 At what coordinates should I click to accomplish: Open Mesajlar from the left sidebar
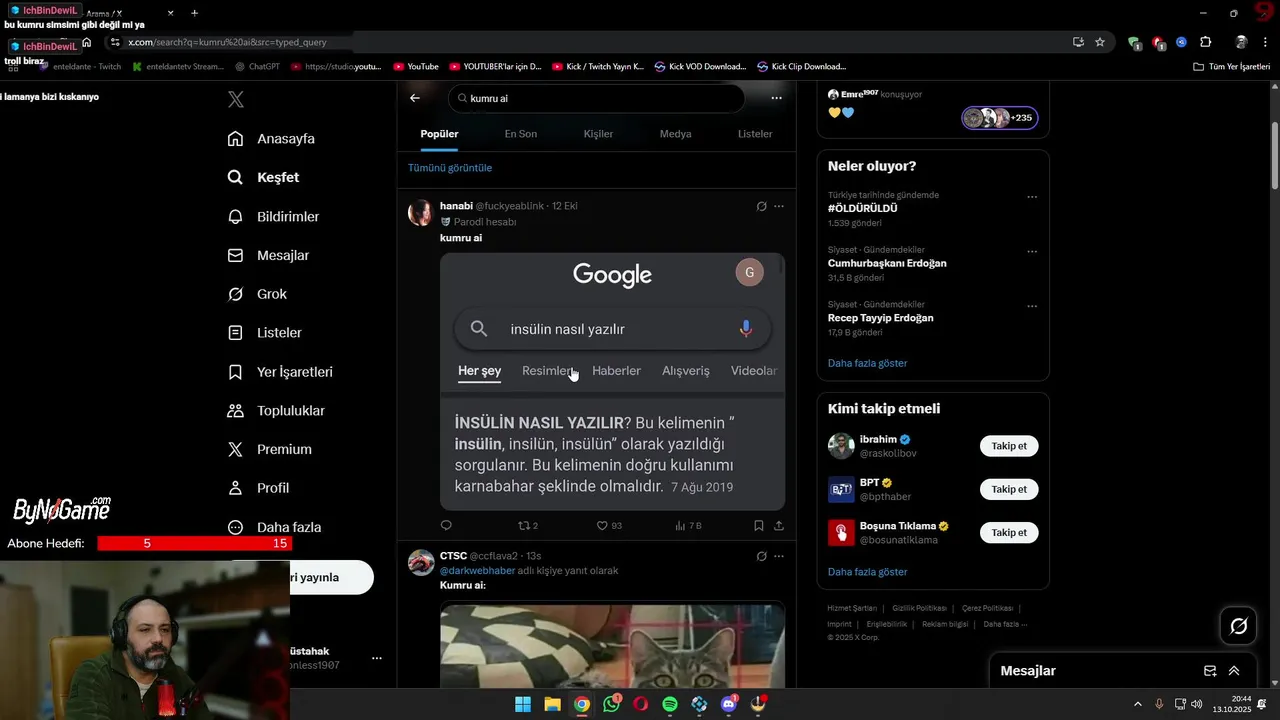(x=268, y=255)
